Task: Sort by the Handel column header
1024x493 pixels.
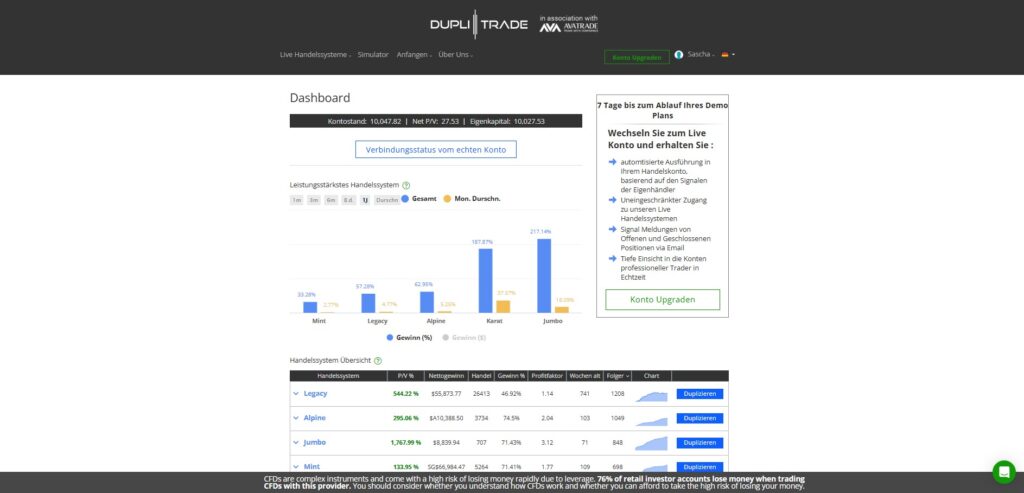Action: pyautogui.click(x=481, y=376)
